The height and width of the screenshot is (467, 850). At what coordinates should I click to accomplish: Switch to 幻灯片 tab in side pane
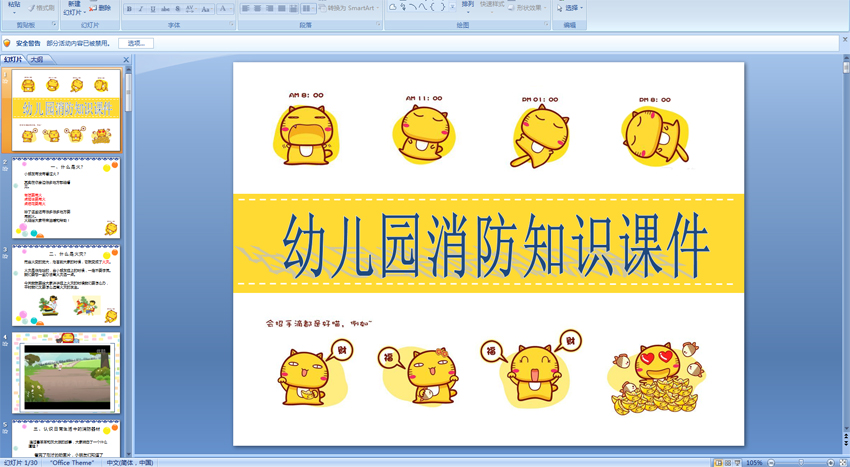coord(13,60)
